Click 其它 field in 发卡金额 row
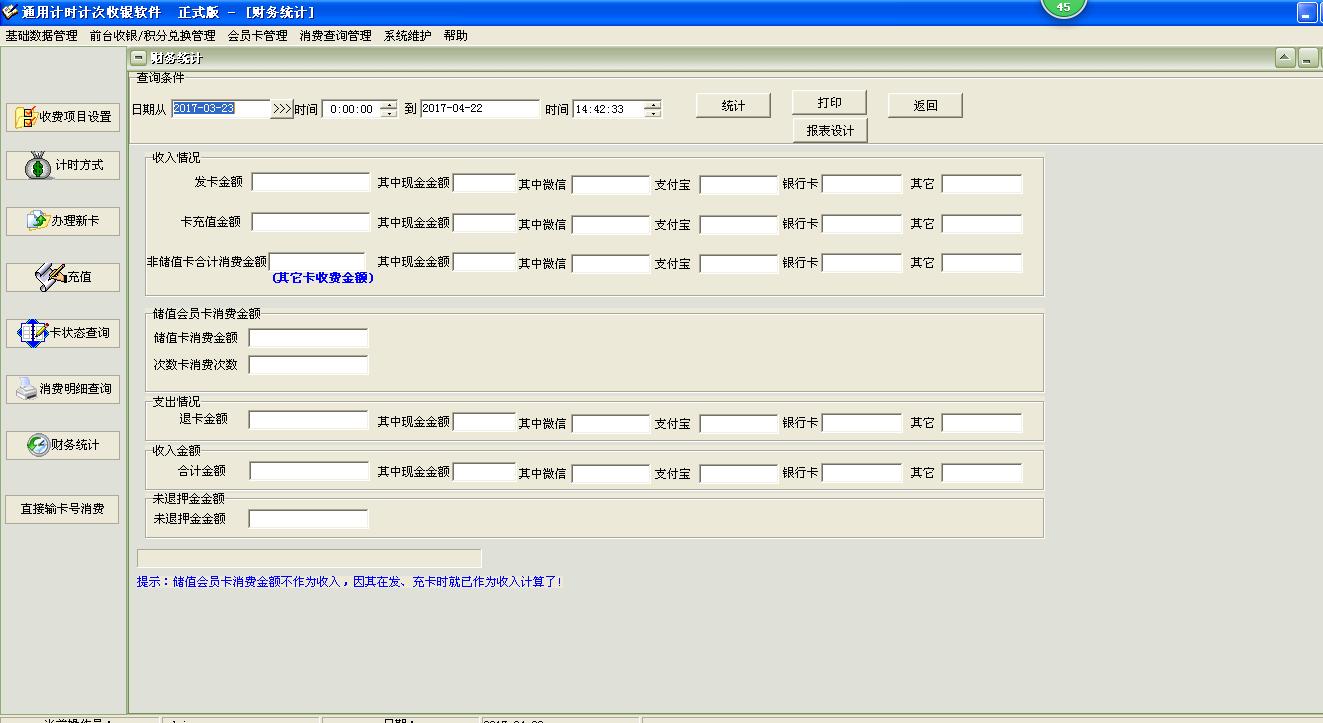 982,184
